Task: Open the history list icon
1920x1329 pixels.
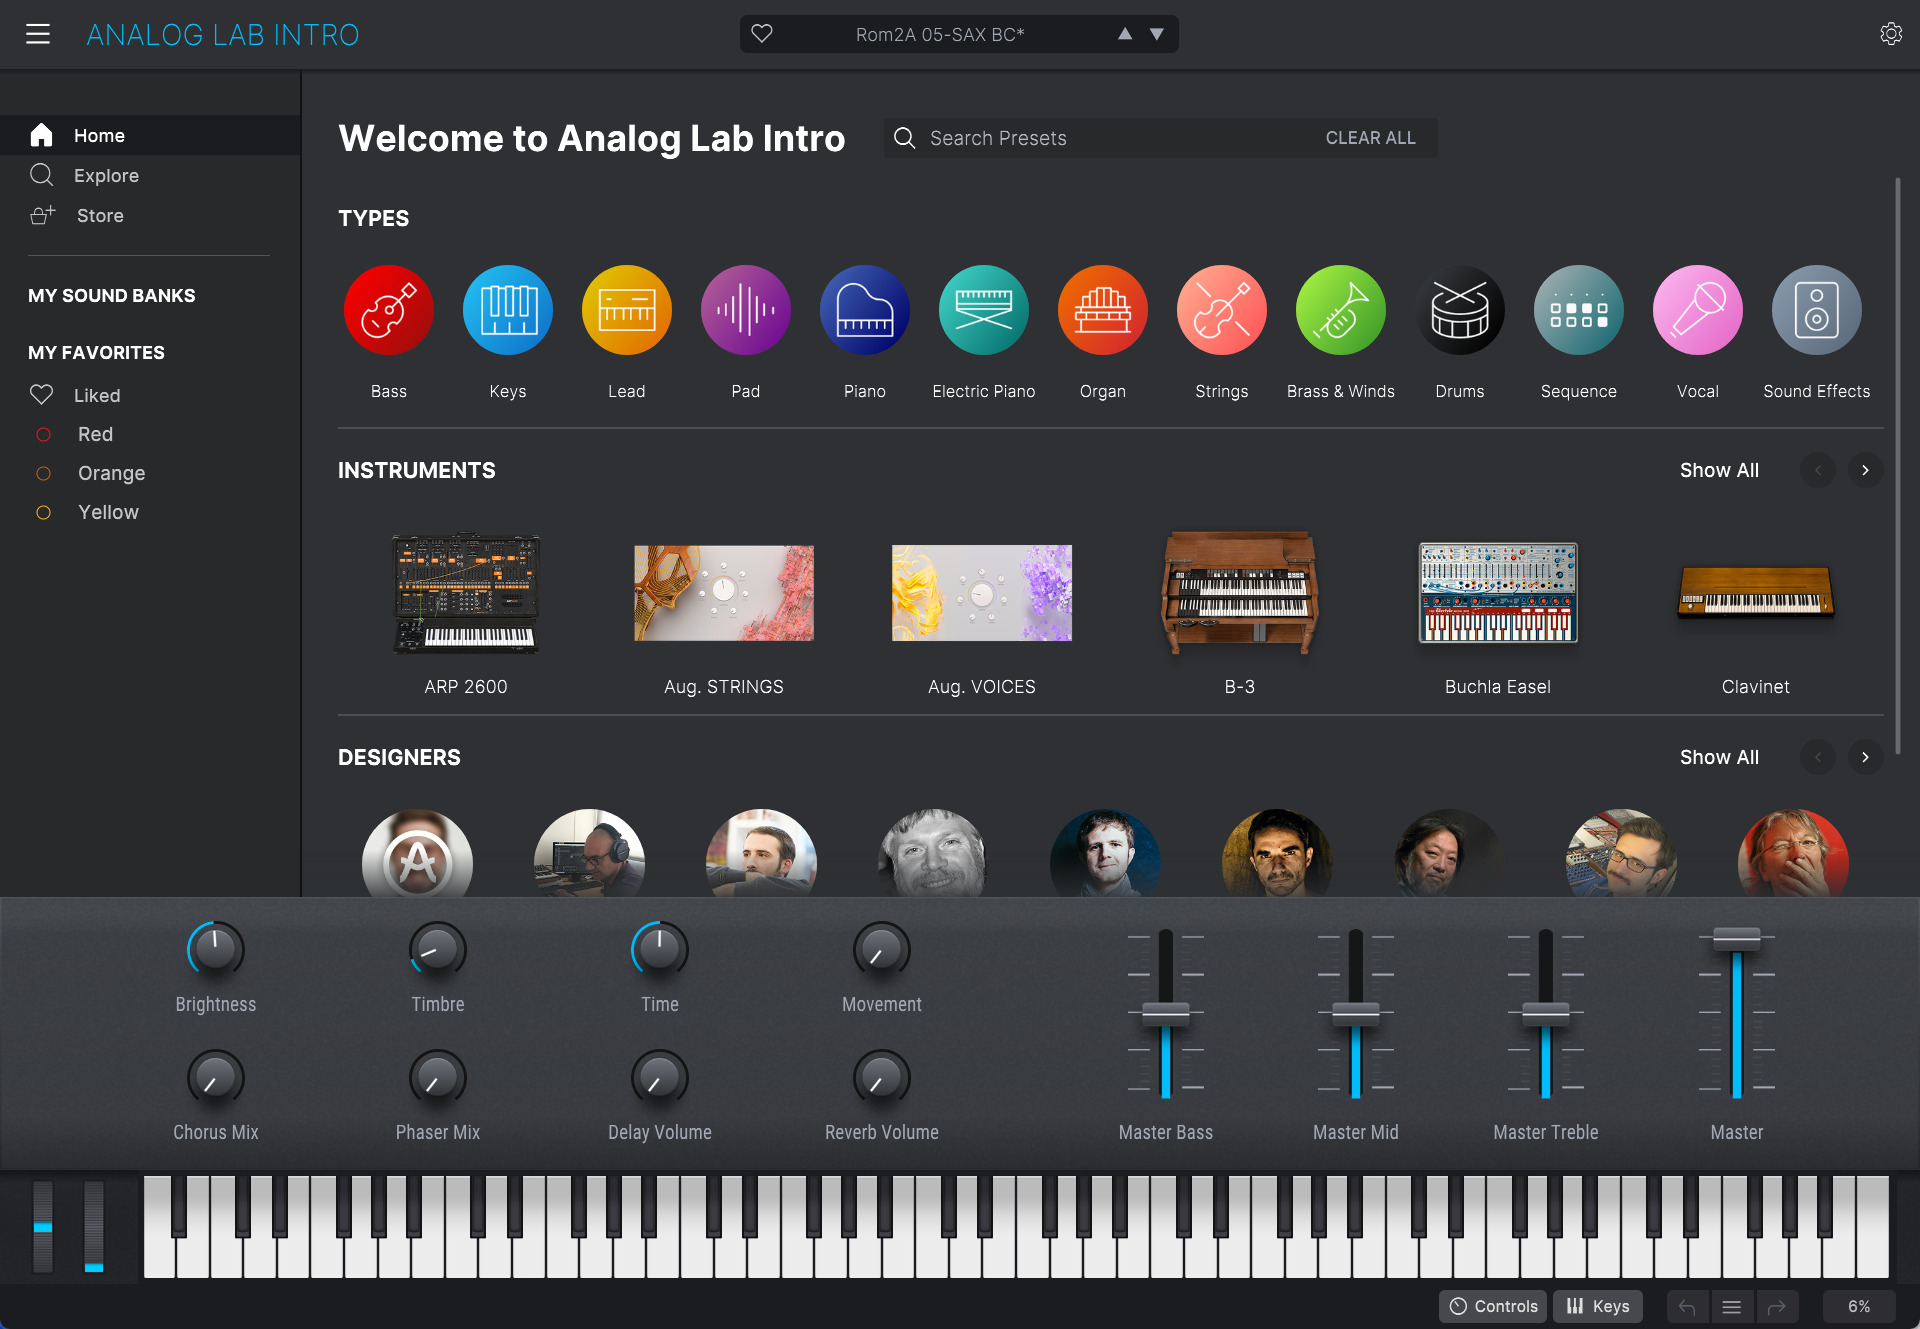Action: pyautogui.click(x=1732, y=1306)
